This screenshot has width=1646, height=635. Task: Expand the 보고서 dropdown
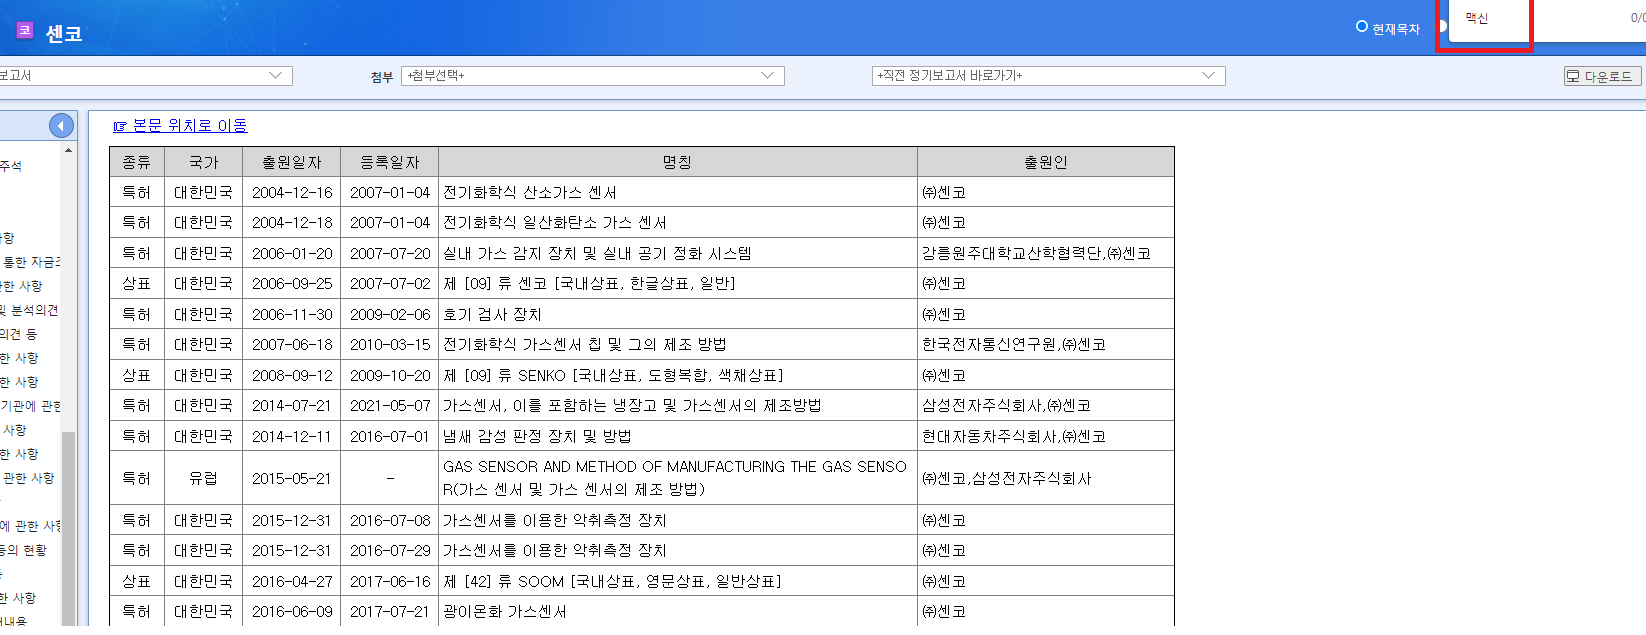tap(146, 76)
